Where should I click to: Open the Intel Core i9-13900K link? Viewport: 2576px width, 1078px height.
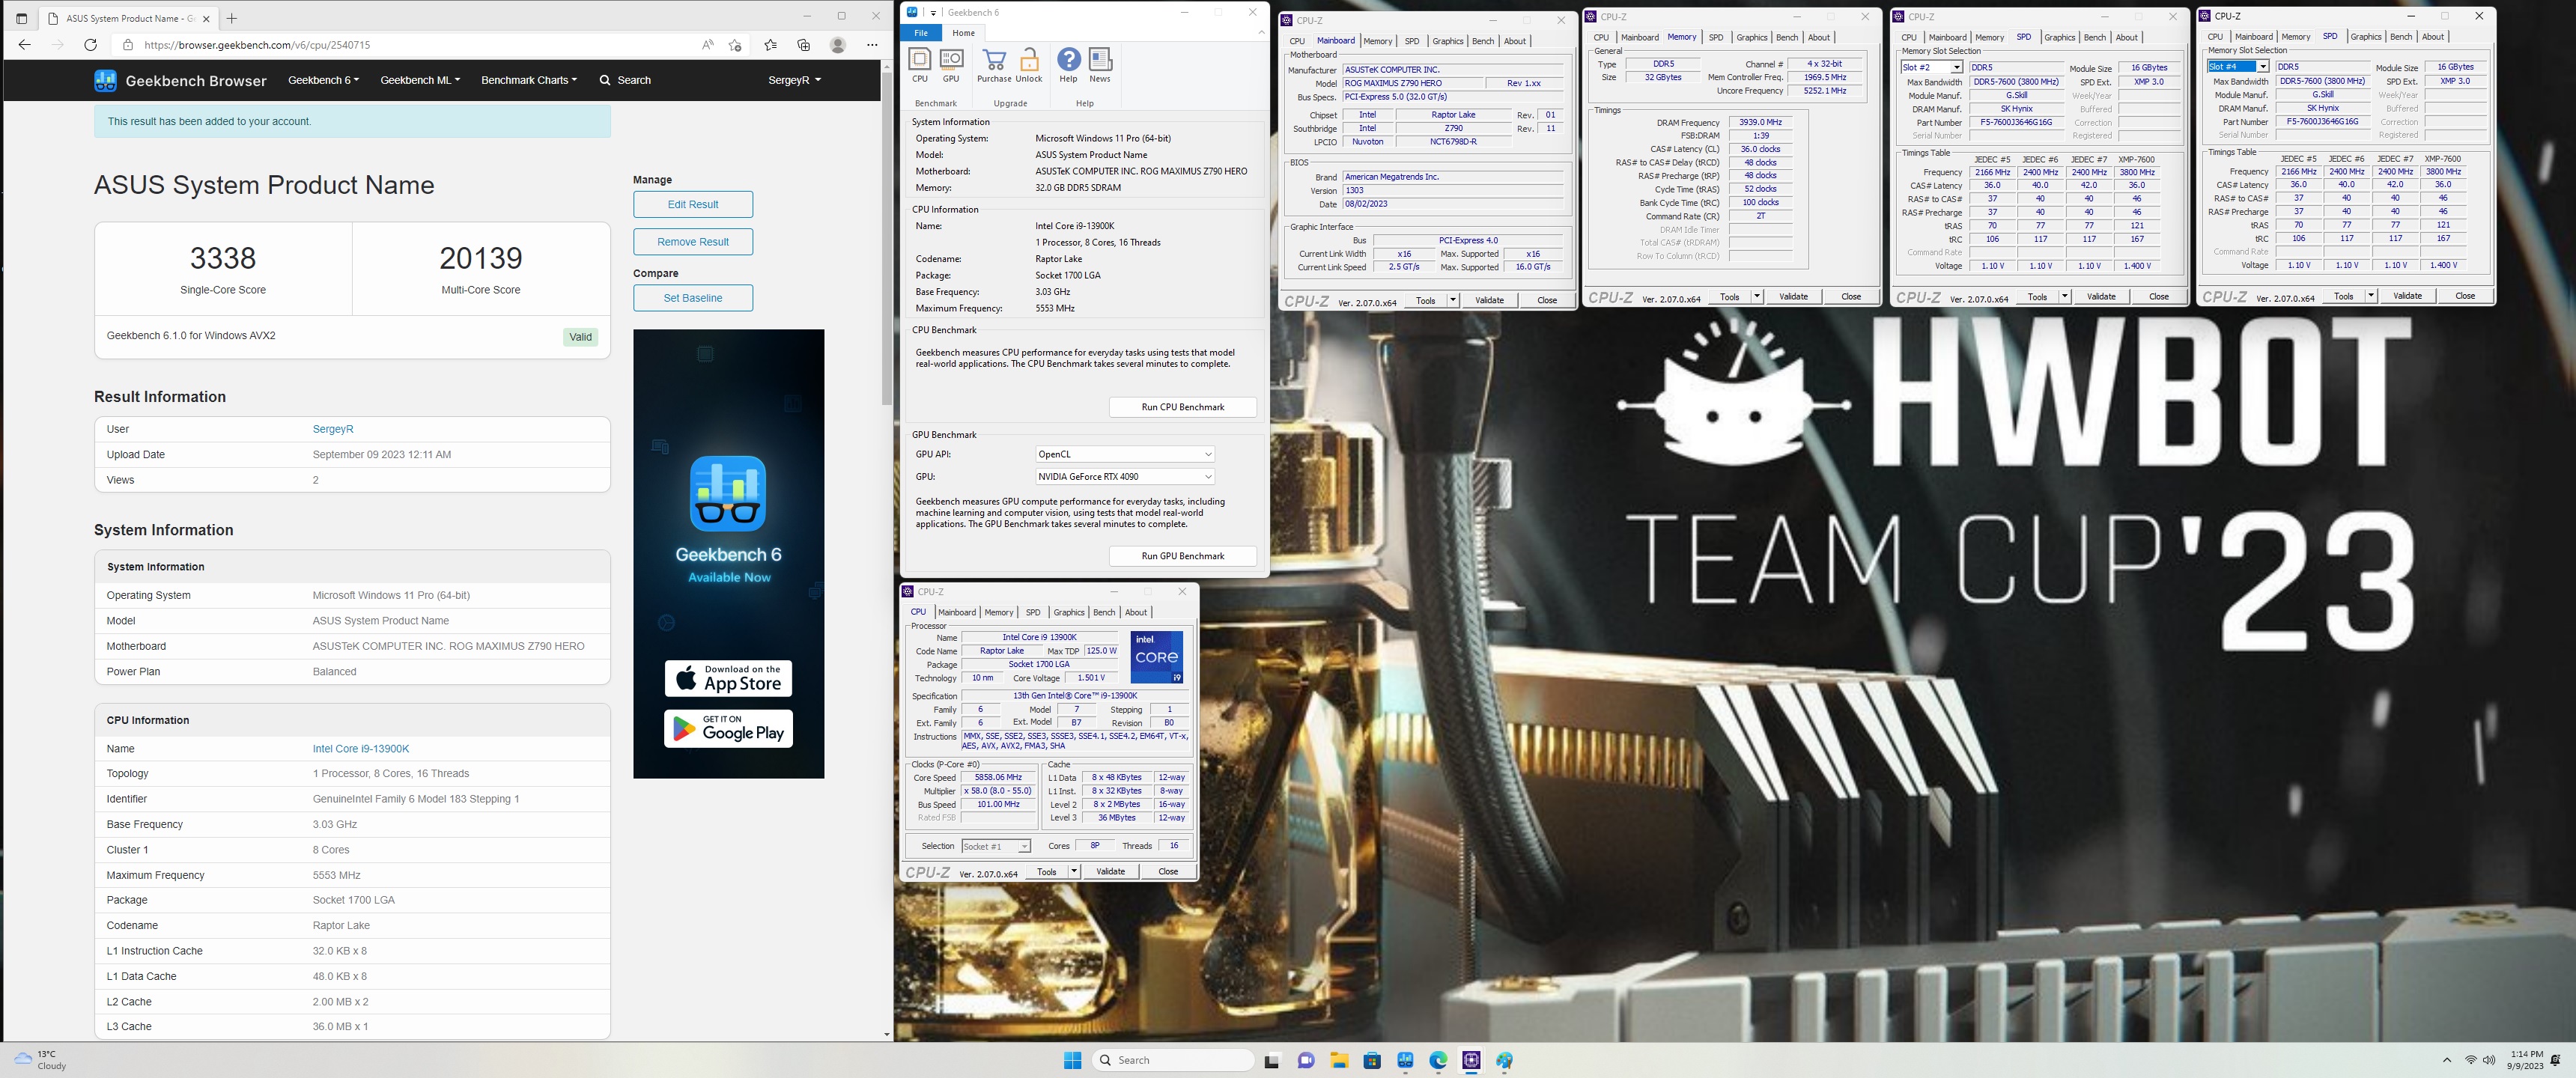coord(361,749)
